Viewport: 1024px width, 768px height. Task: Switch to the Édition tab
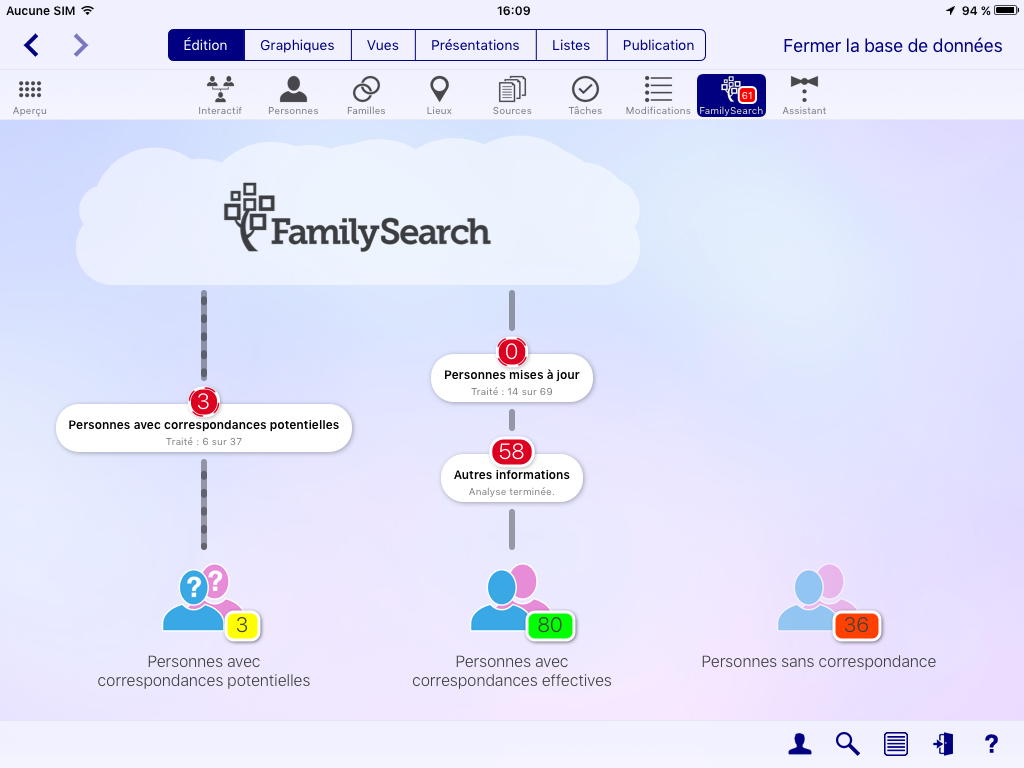point(206,45)
